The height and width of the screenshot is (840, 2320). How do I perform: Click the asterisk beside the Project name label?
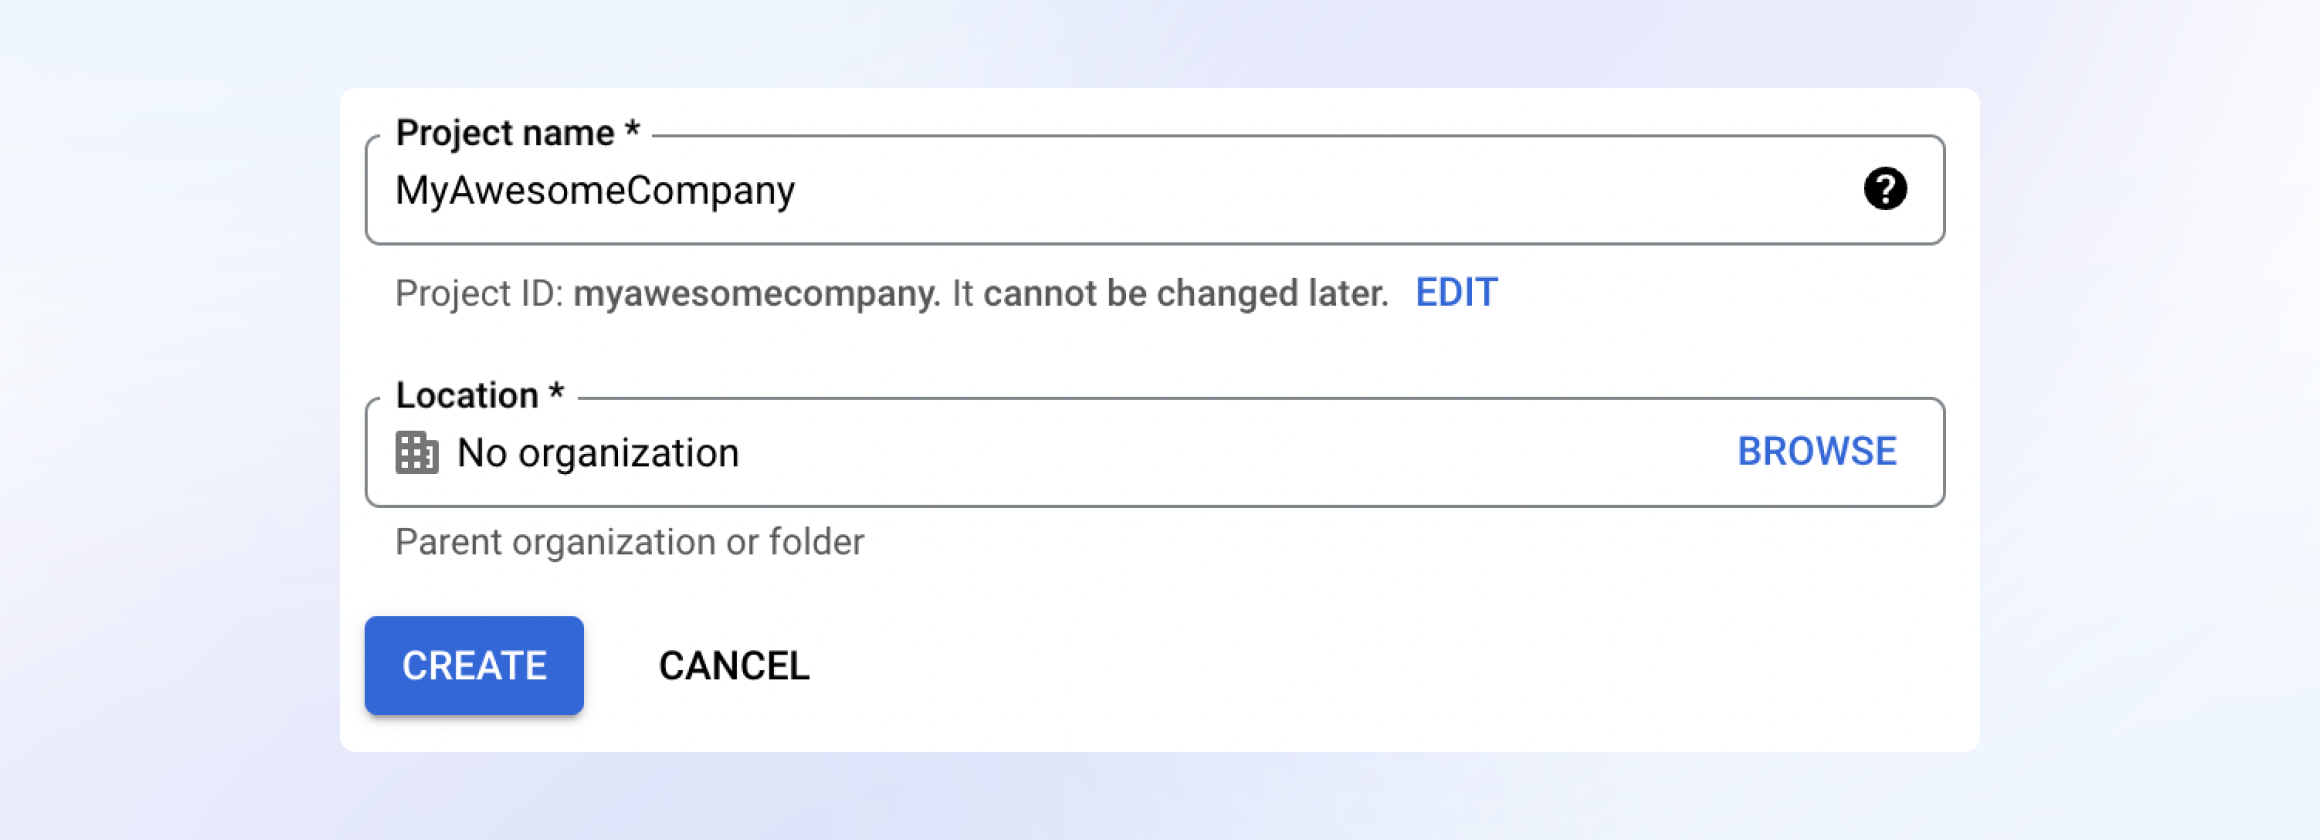point(632,131)
